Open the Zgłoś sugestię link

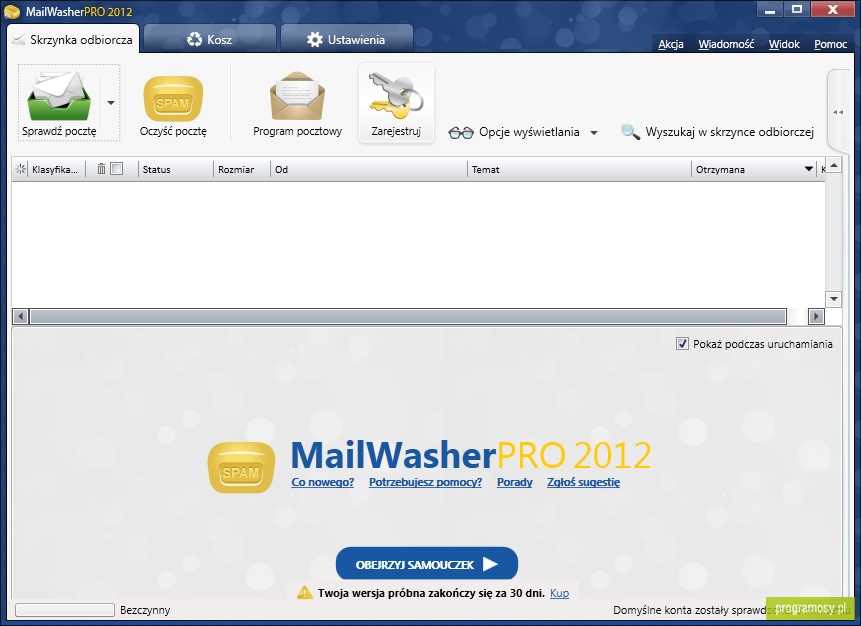click(x=584, y=482)
